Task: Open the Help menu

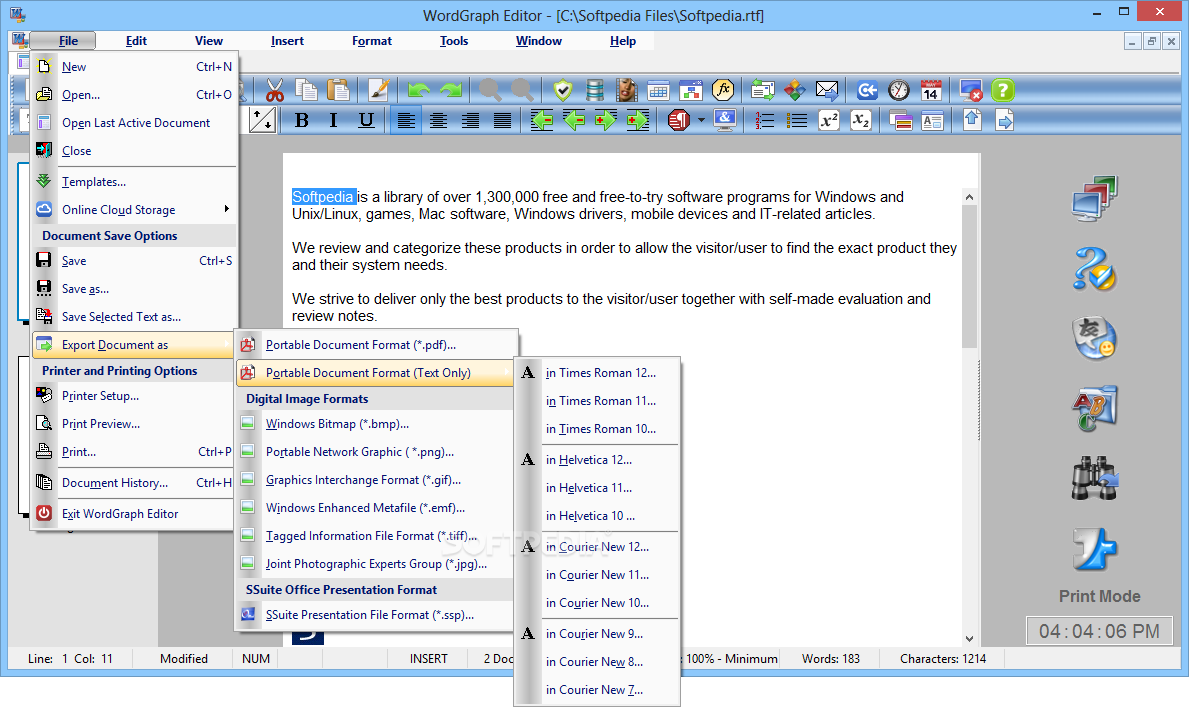Action: [623, 41]
